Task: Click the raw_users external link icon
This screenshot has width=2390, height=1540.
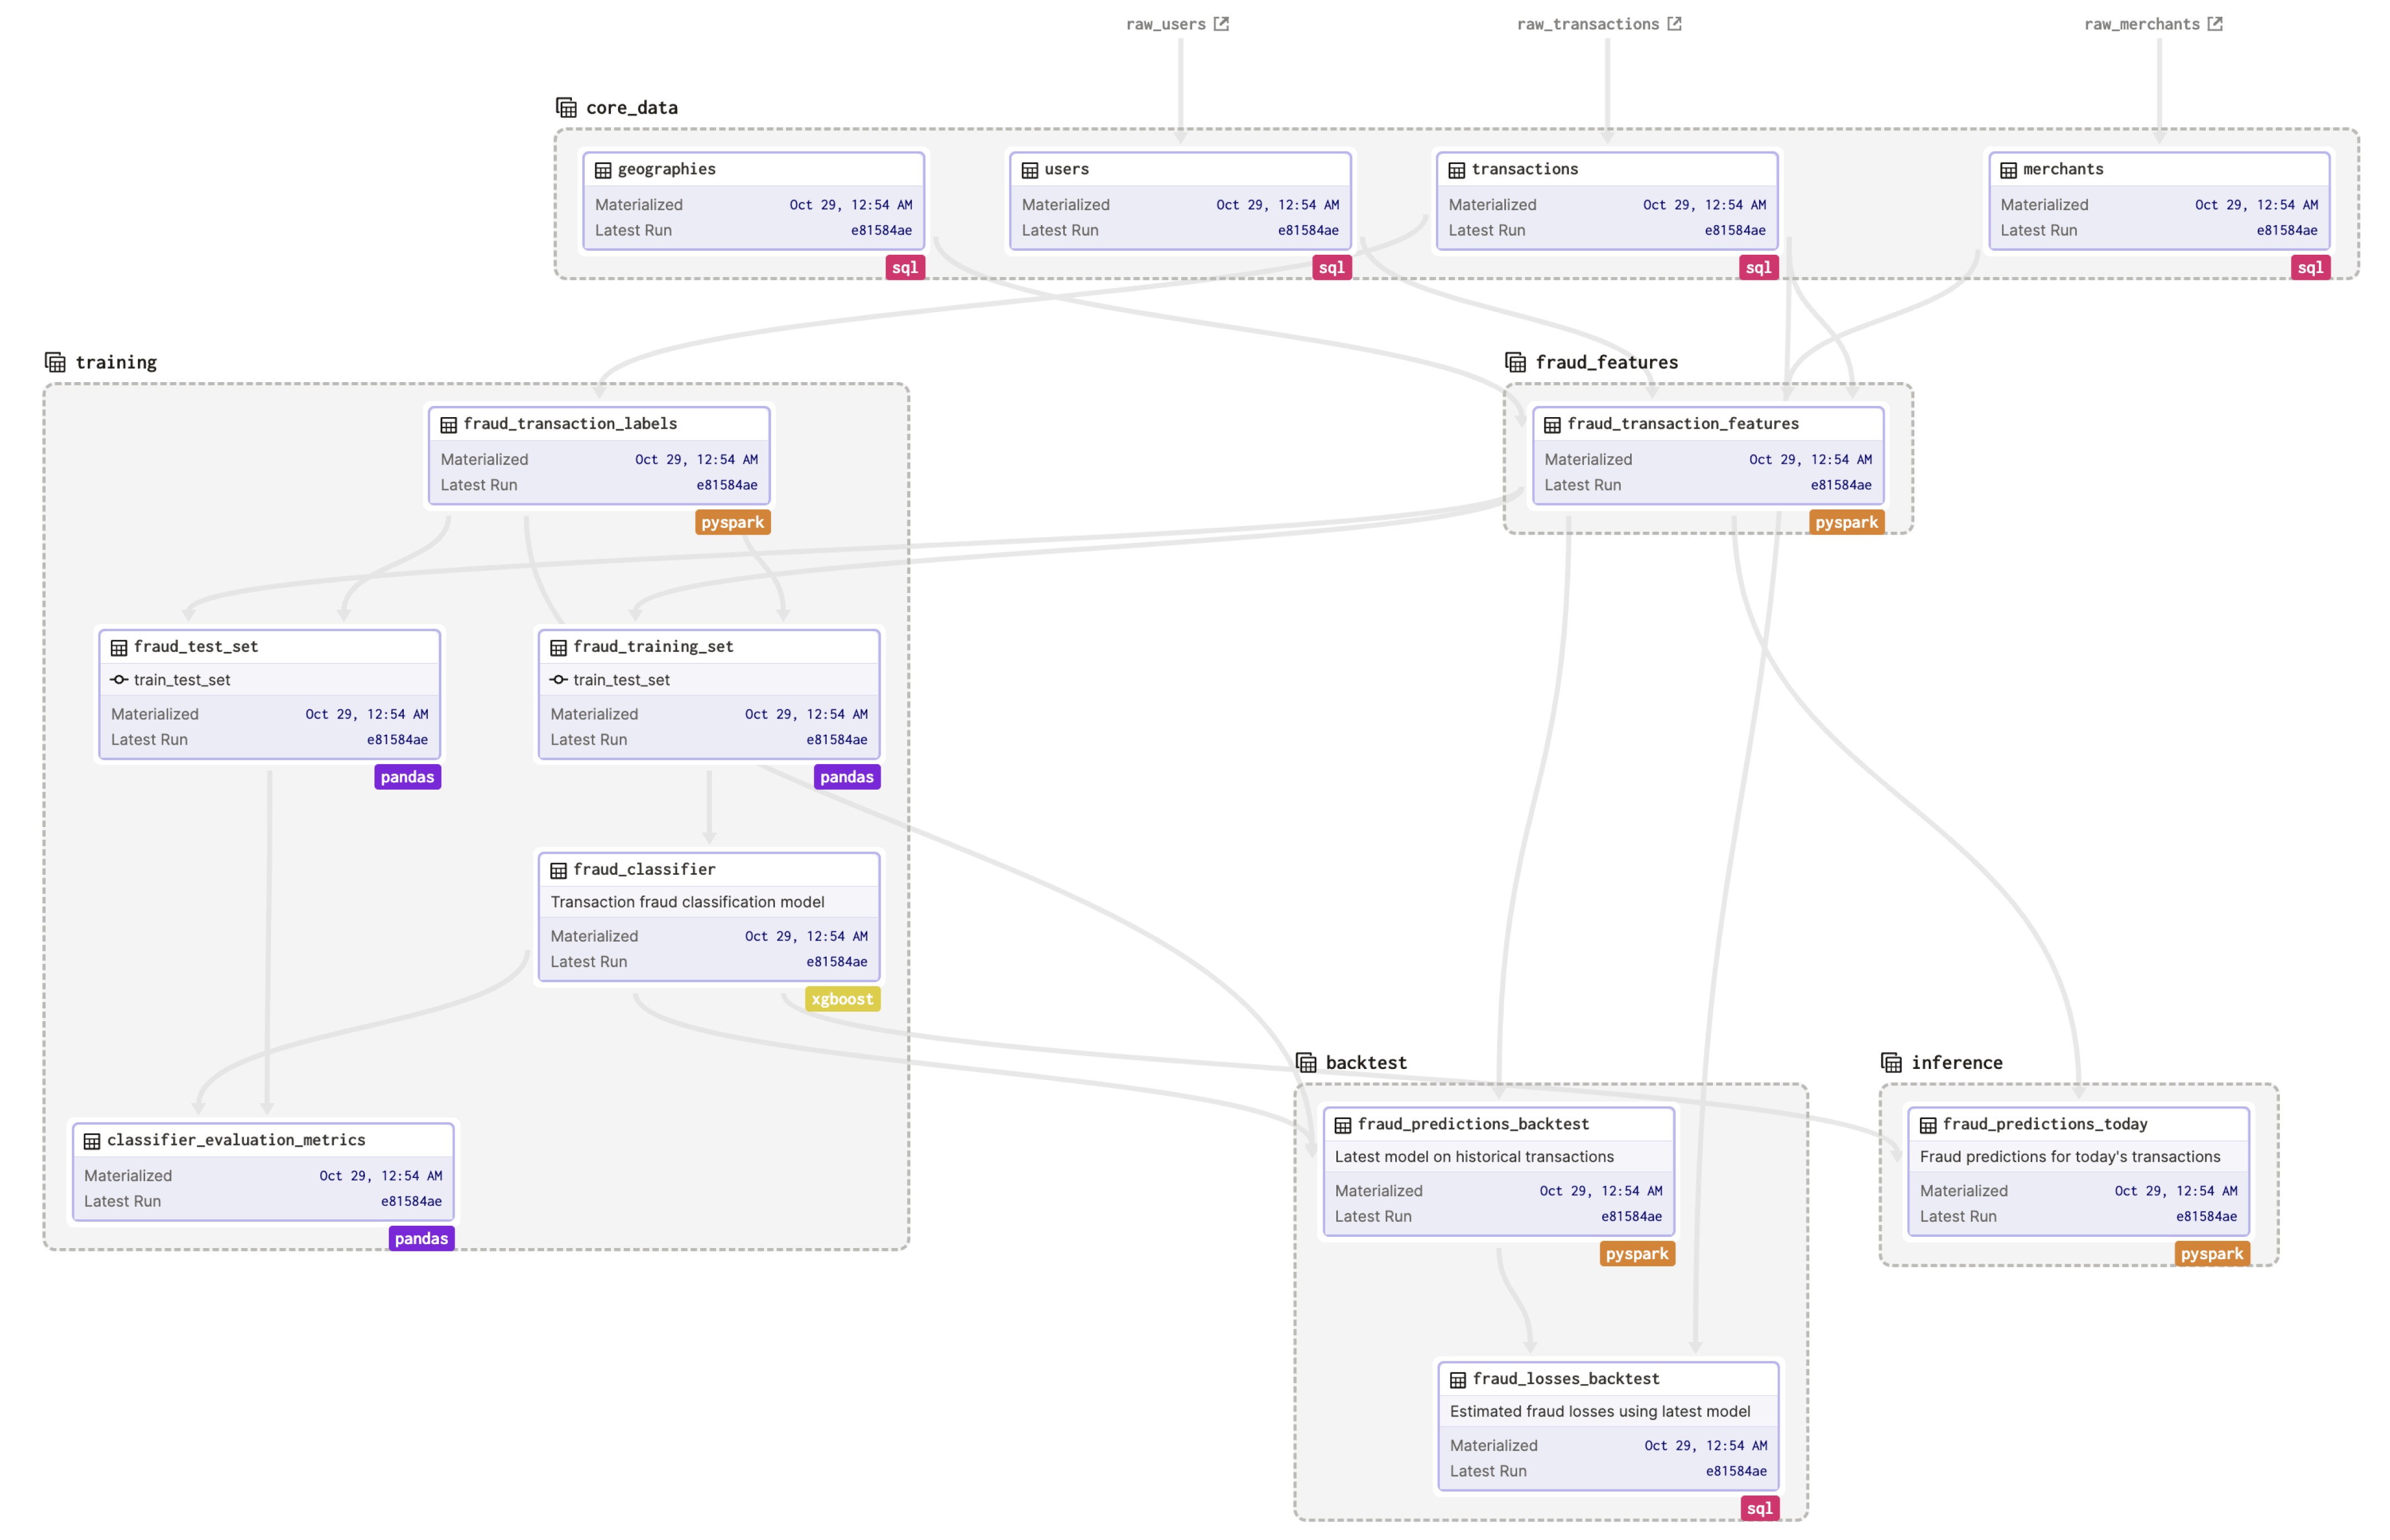Action: click(1222, 24)
